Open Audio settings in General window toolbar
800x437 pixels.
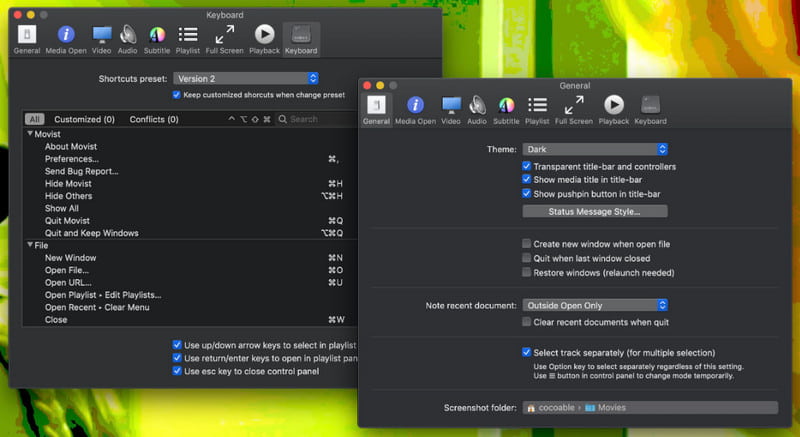point(477,108)
